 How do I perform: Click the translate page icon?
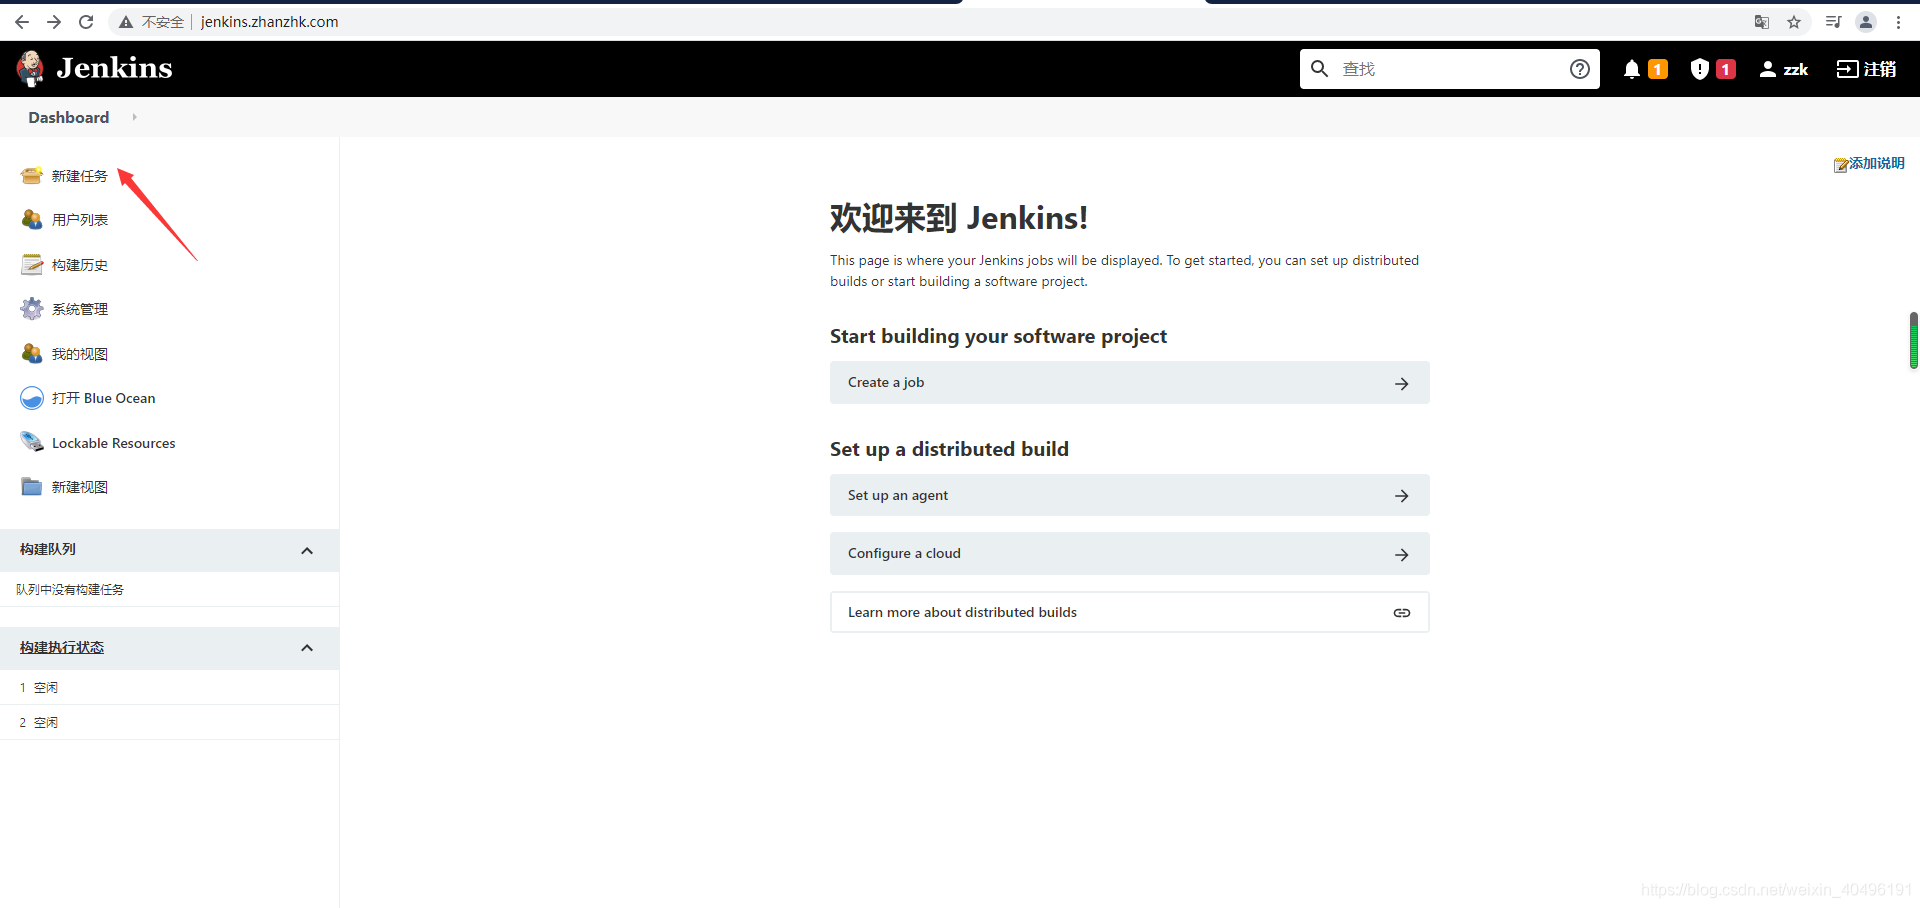[x=1762, y=22]
